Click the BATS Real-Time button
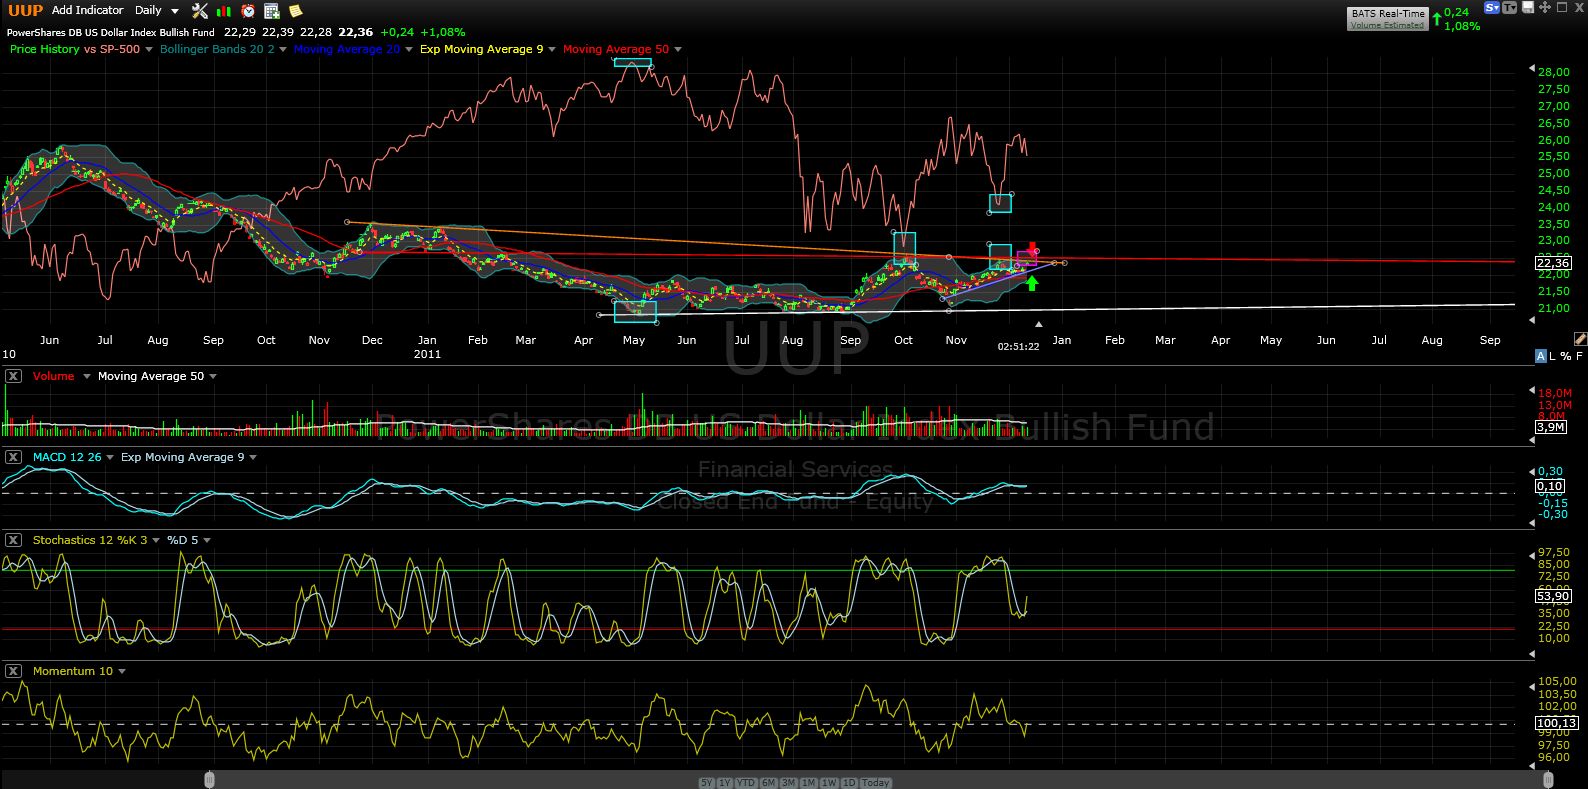This screenshot has height=789, width=1588. 1387,18
